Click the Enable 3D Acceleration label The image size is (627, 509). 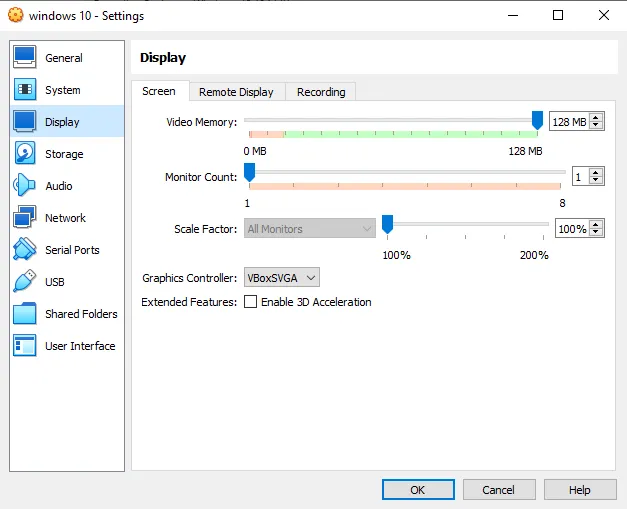[316, 302]
